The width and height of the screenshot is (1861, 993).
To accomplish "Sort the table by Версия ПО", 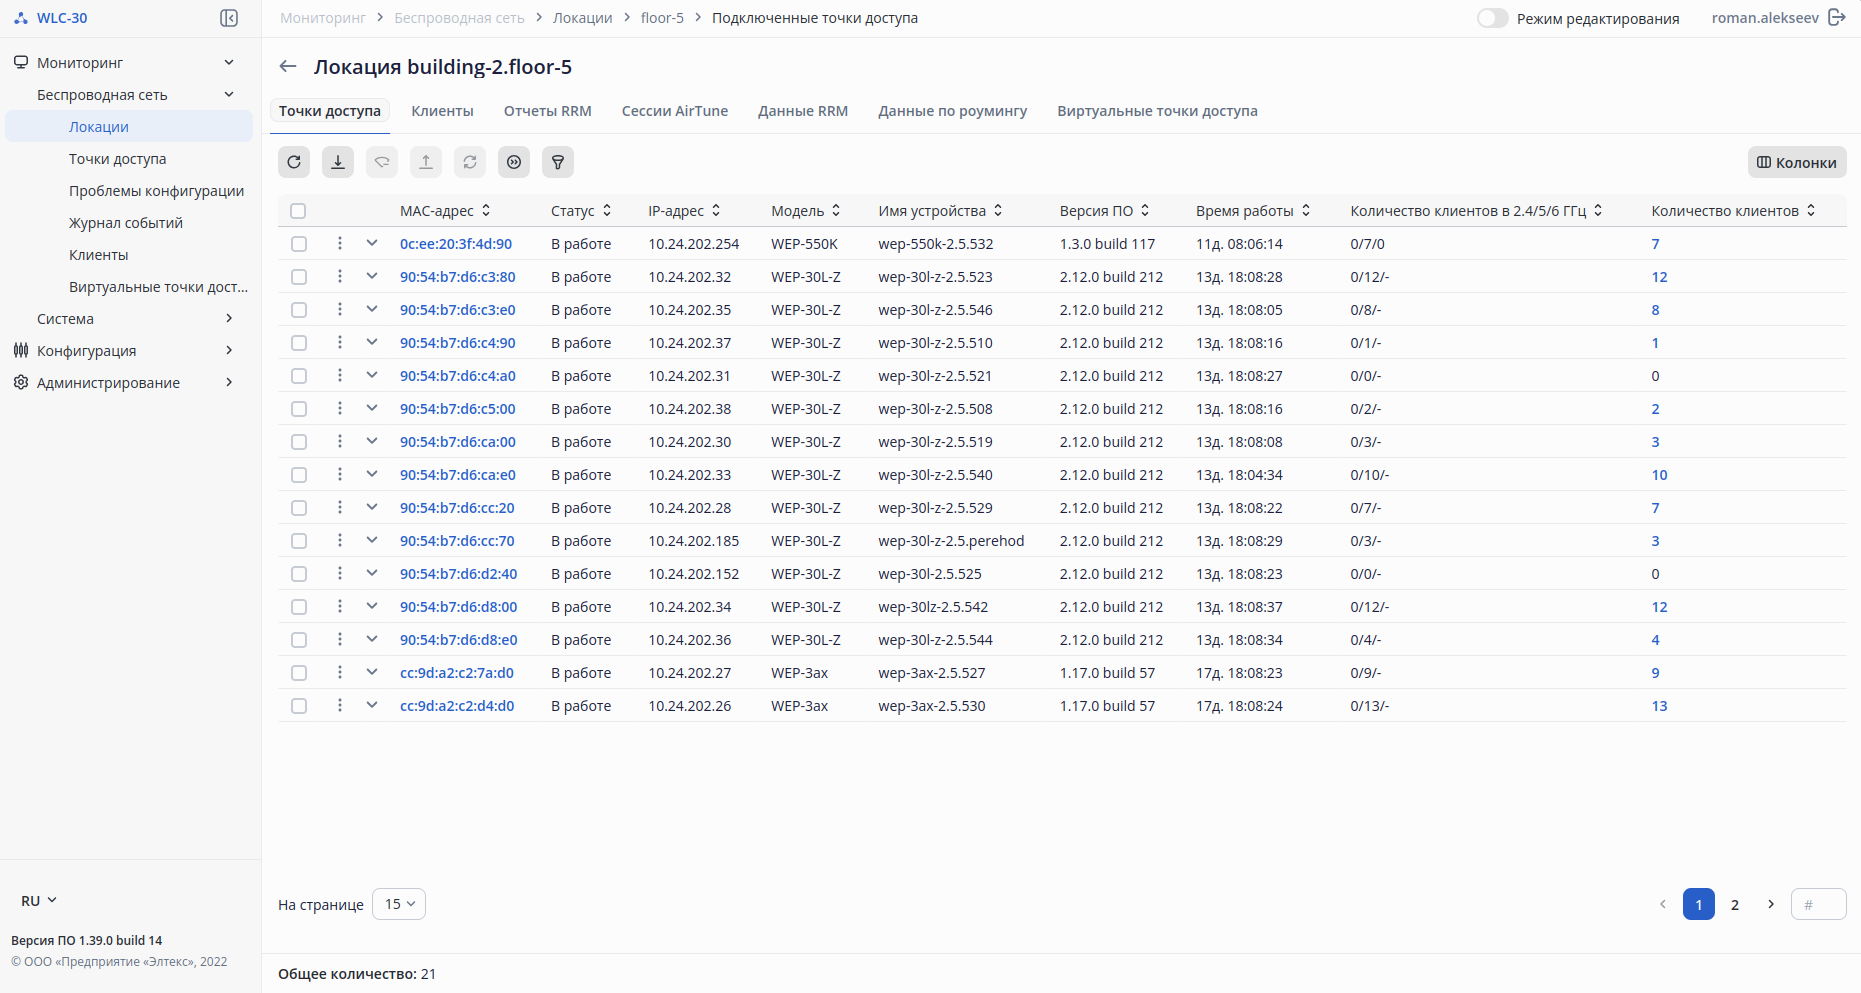I will tap(1145, 211).
